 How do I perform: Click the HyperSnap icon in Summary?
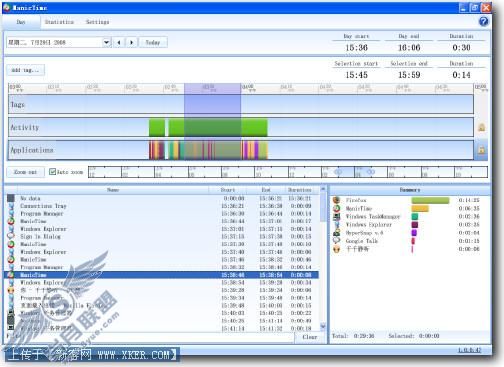(x=337, y=233)
